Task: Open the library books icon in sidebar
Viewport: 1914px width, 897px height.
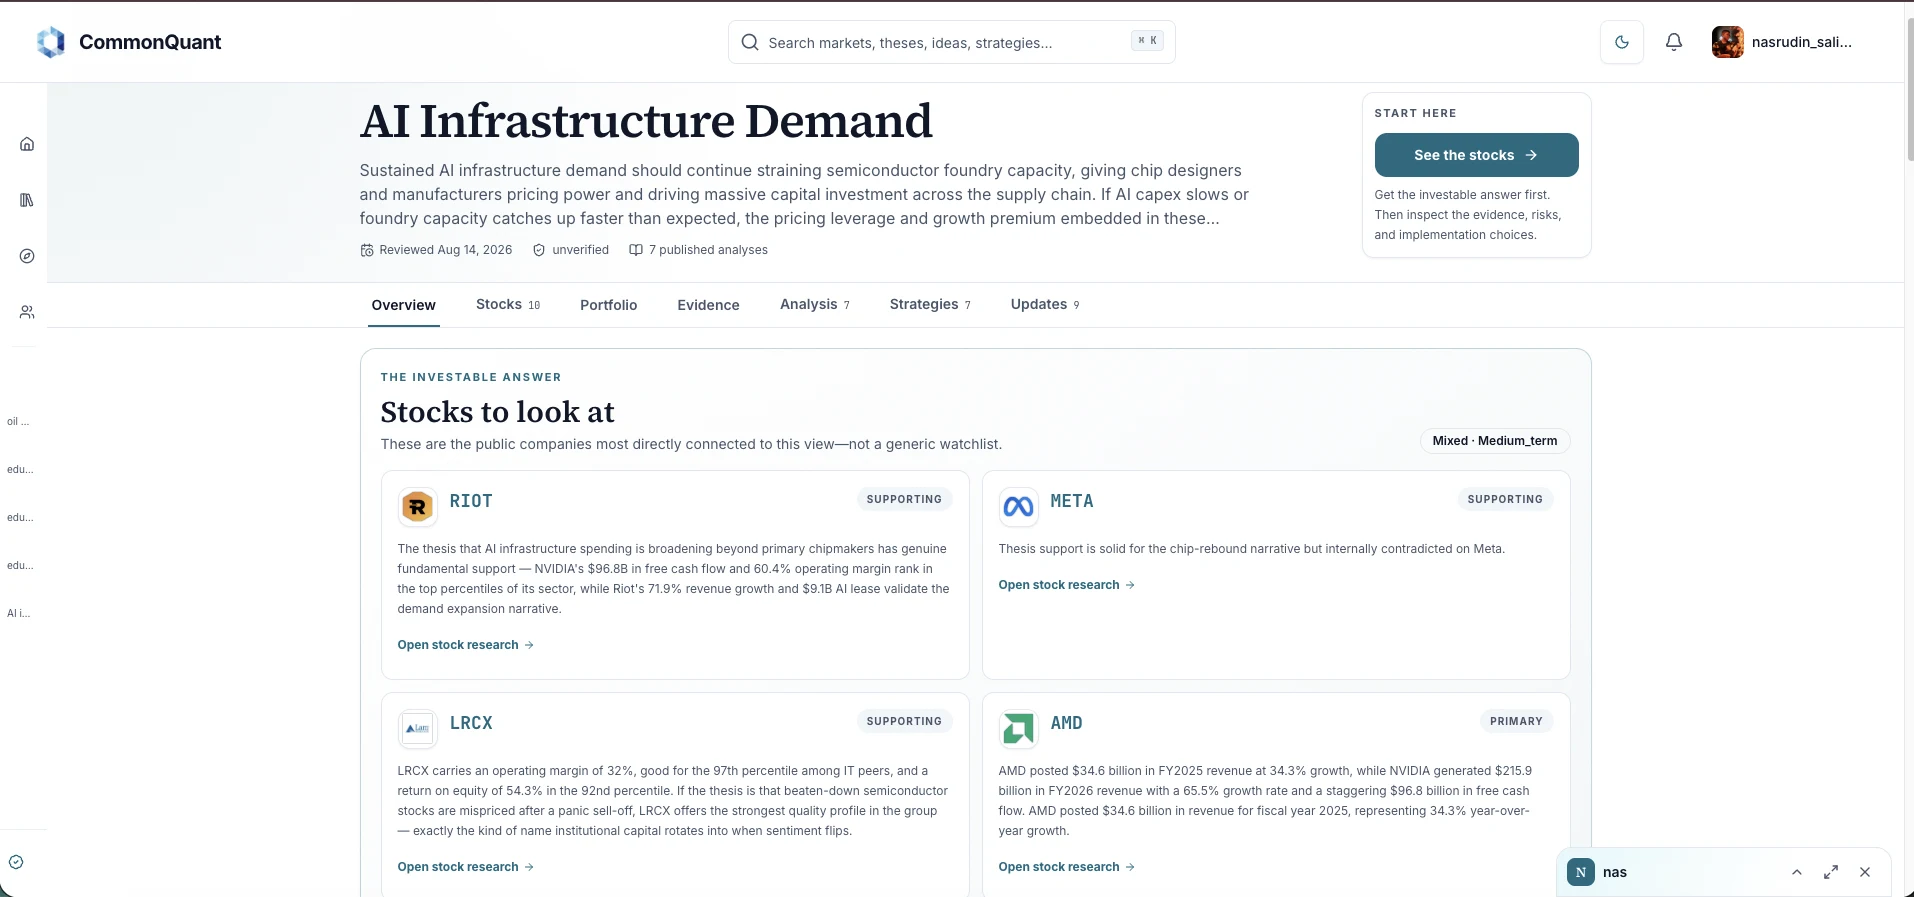Action: 27,200
